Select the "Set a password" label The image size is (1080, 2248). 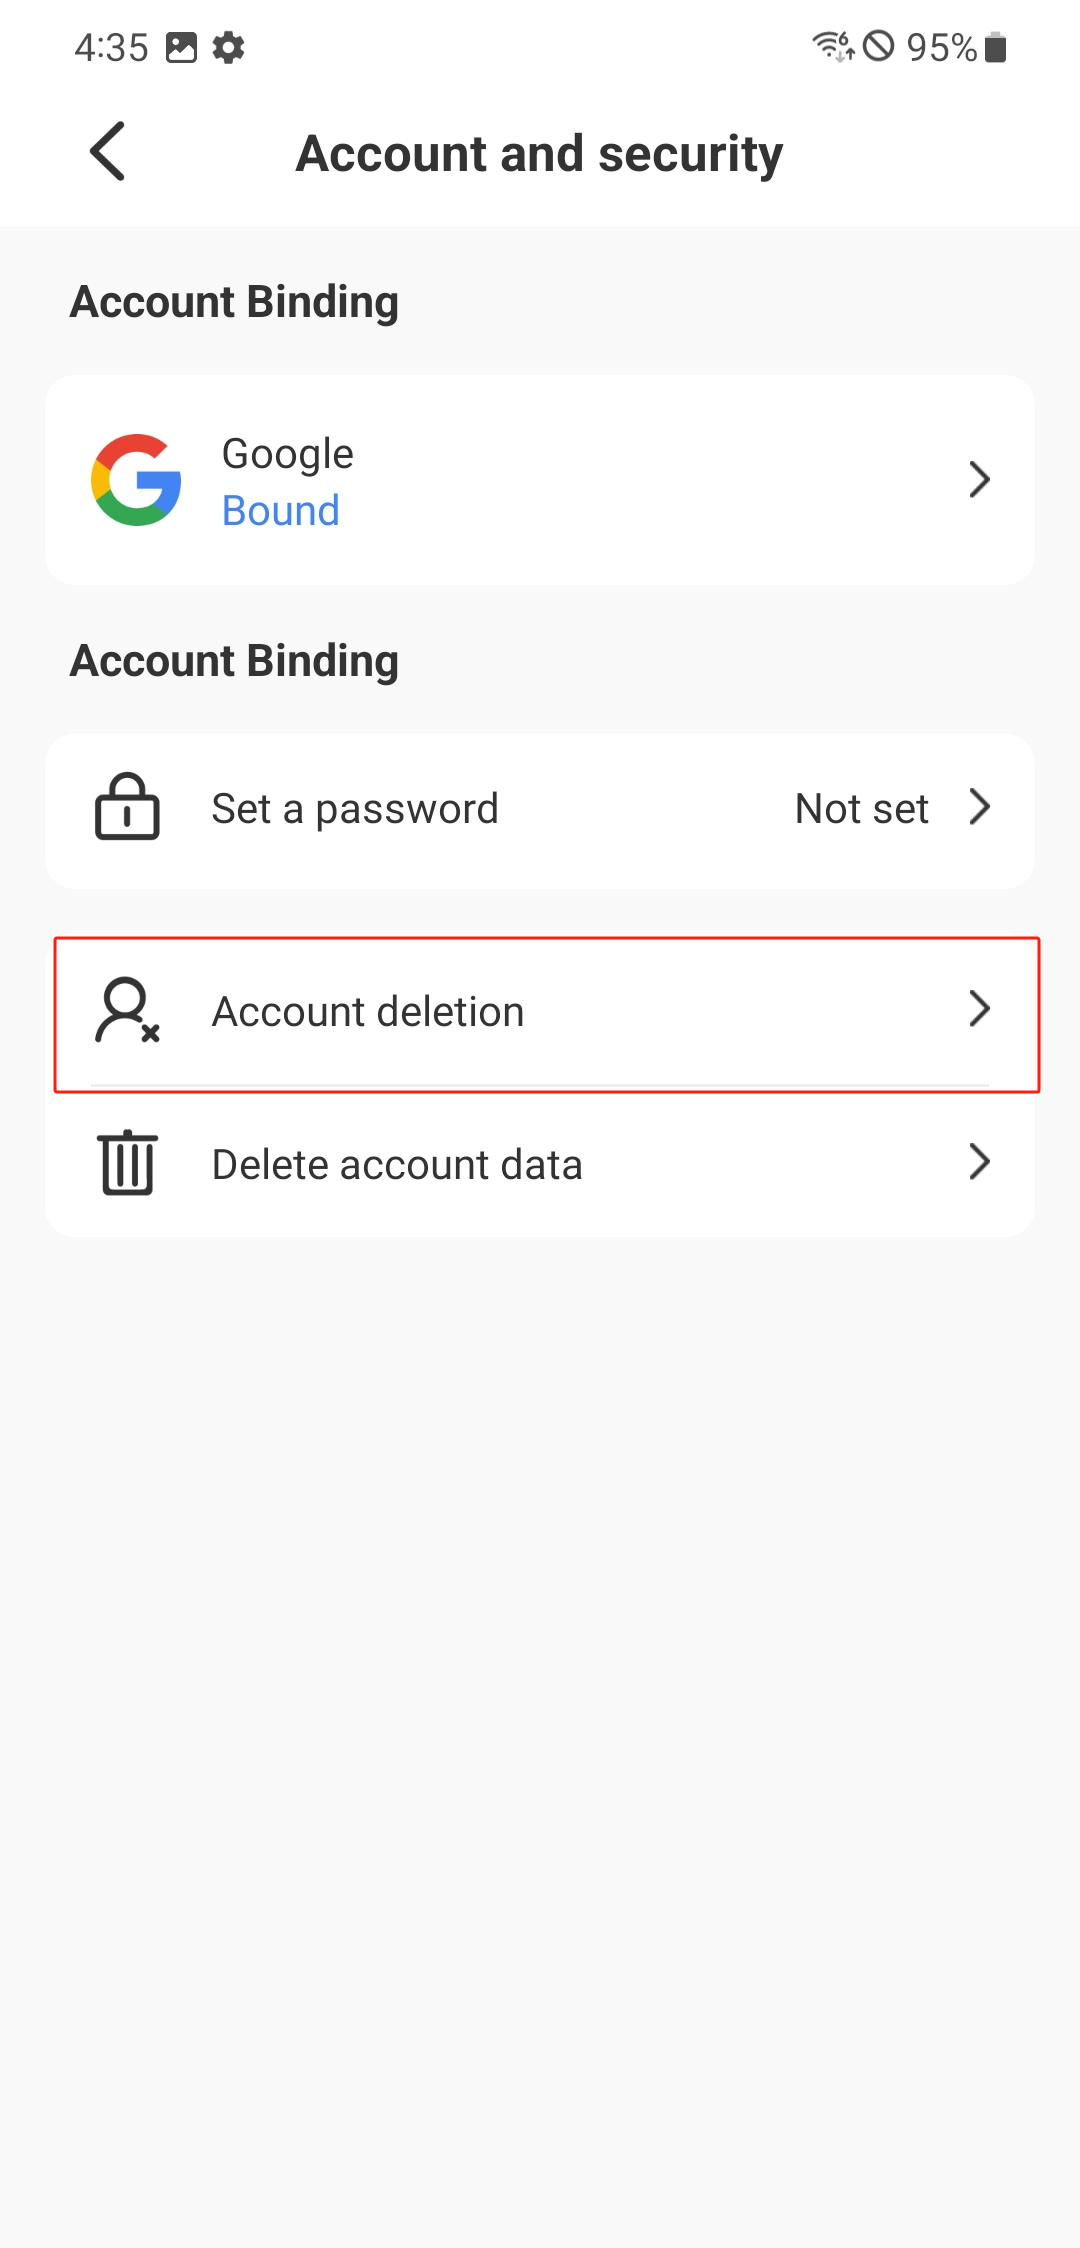click(355, 809)
